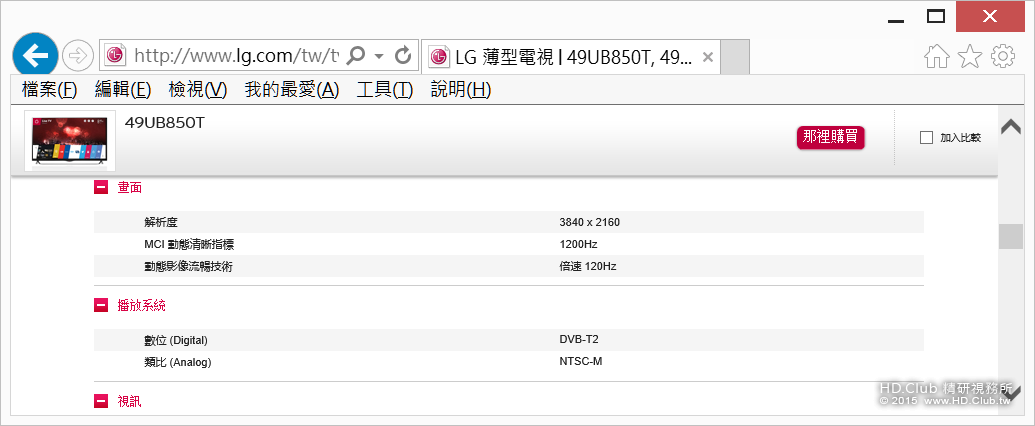The height and width of the screenshot is (426, 1035).
Task: Collapse the 視訊 section
Action: [101, 400]
